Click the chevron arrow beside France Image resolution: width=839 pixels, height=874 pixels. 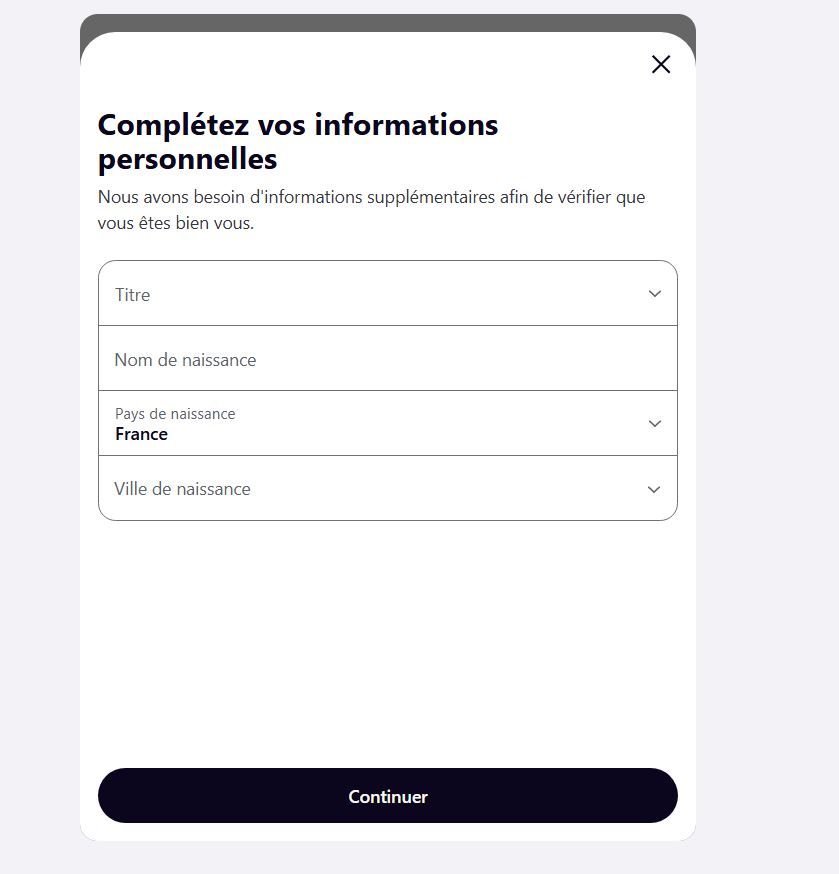(x=655, y=424)
